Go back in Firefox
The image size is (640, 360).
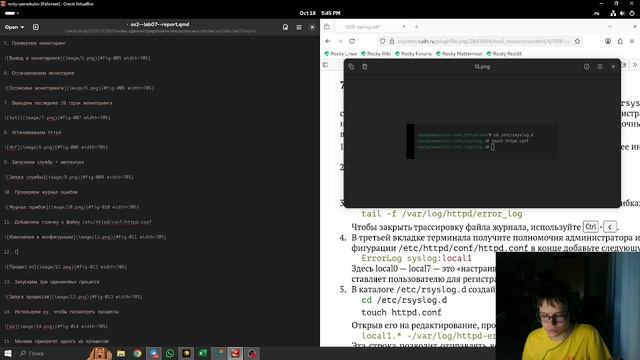click(328, 41)
